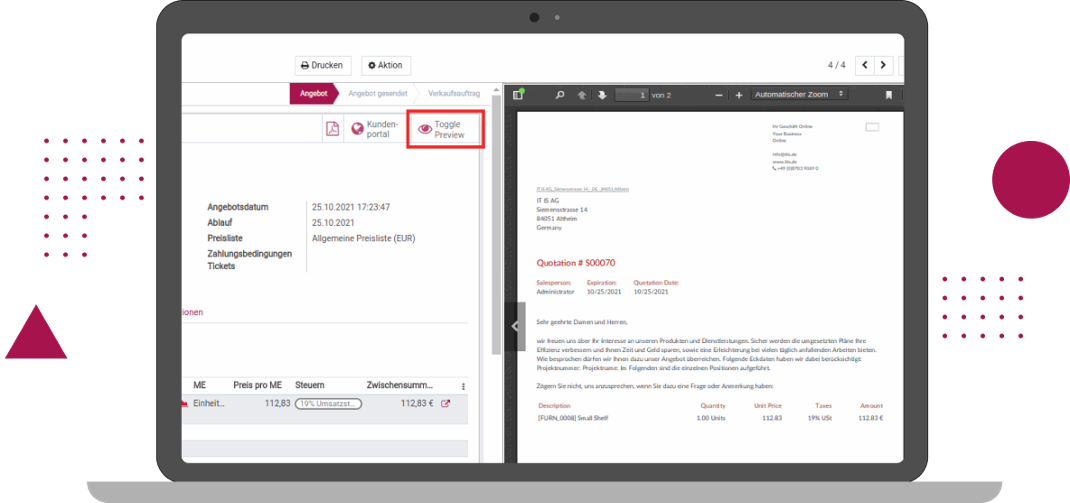Open search in the PDF viewer
Viewport: 1070px width, 503px height.
(x=560, y=95)
